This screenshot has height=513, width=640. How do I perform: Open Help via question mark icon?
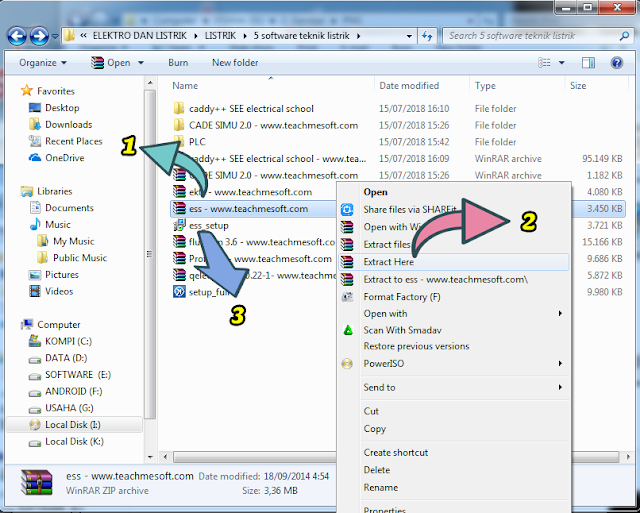pyautogui.click(x=617, y=63)
